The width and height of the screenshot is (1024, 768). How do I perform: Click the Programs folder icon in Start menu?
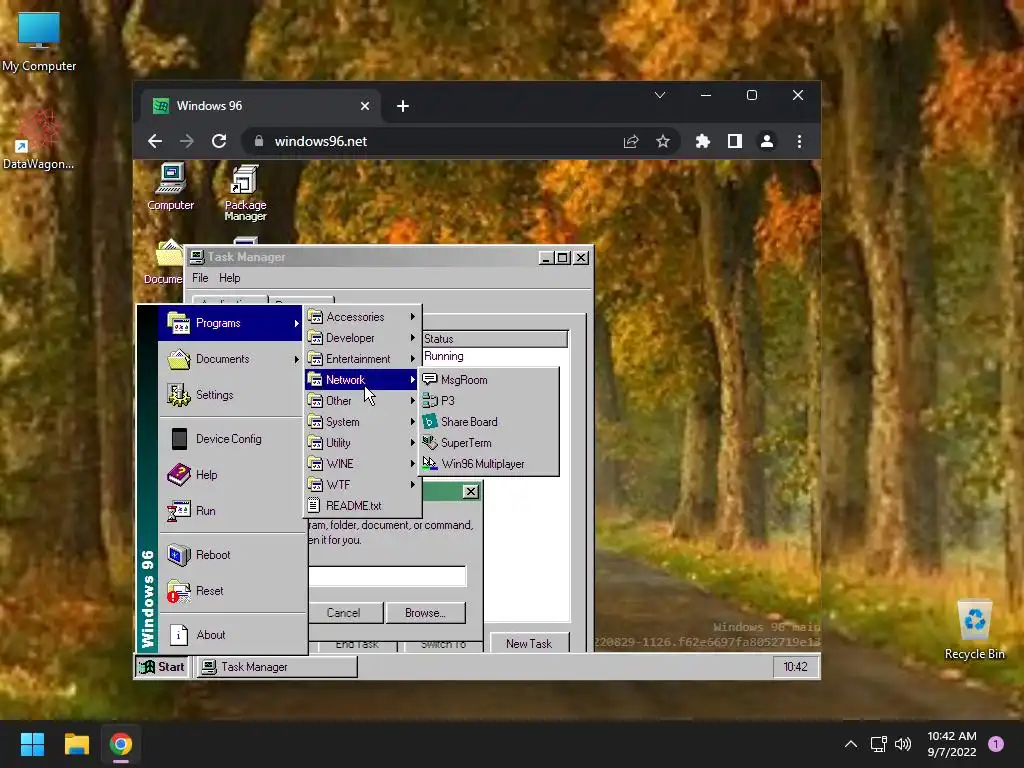point(178,323)
